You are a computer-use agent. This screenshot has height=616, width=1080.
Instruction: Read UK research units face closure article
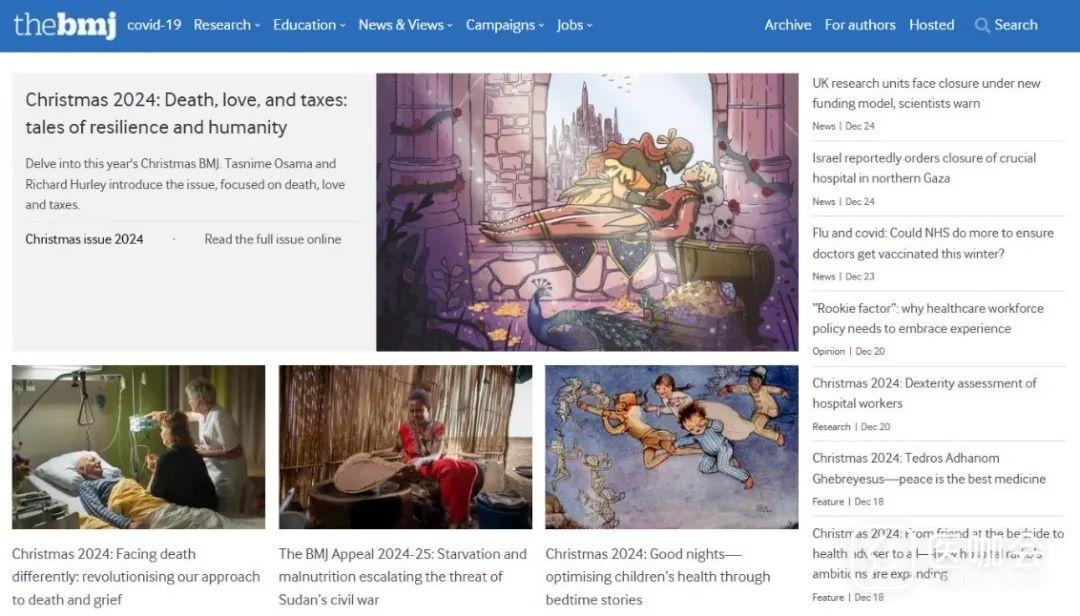coord(926,93)
